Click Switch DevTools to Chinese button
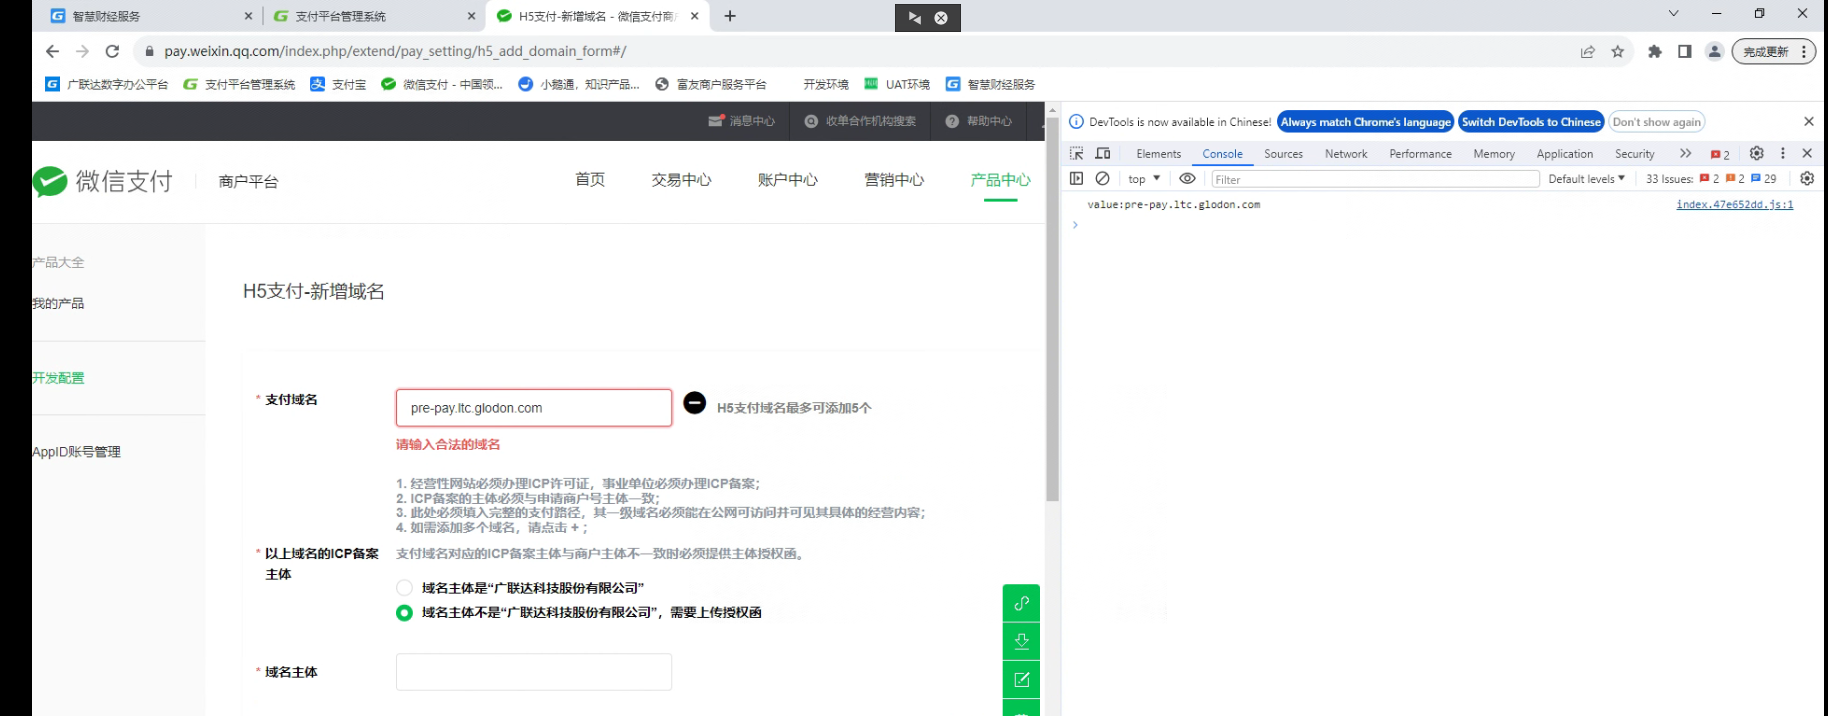The width and height of the screenshot is (1828, 716). coord(1531,122)
